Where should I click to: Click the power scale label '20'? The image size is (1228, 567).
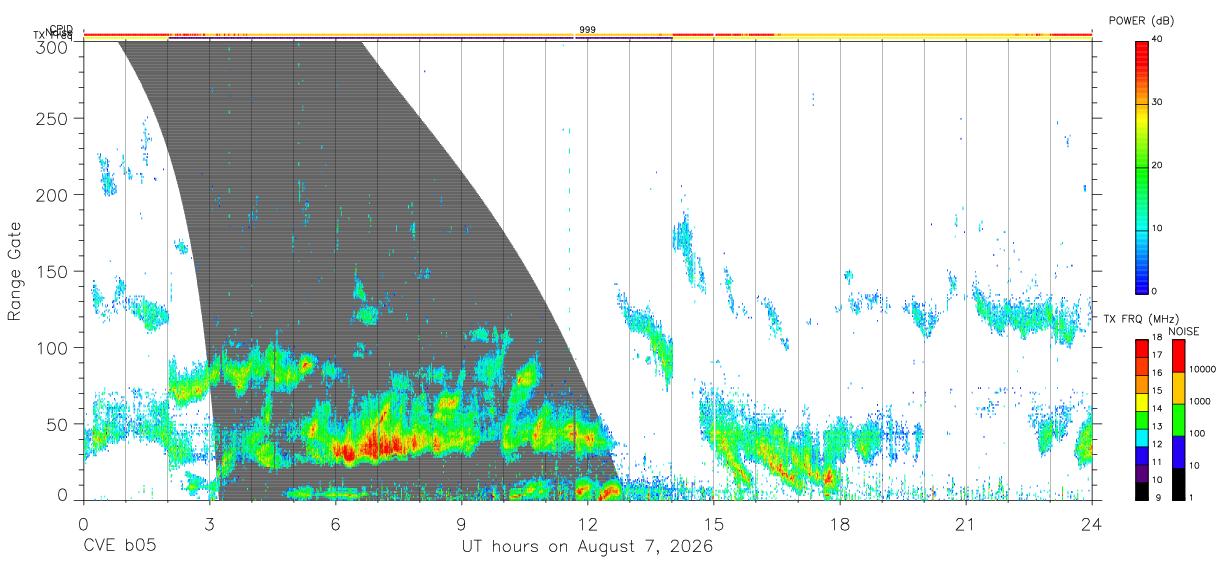(1158, 166)
